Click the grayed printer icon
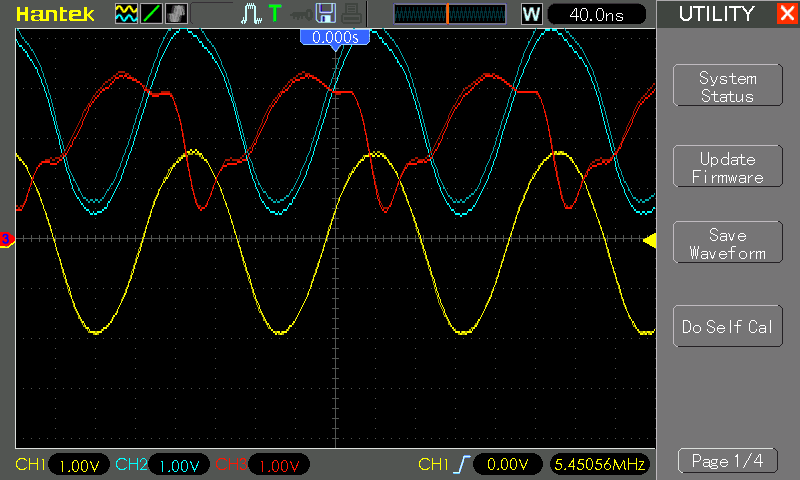 (351, 14)
